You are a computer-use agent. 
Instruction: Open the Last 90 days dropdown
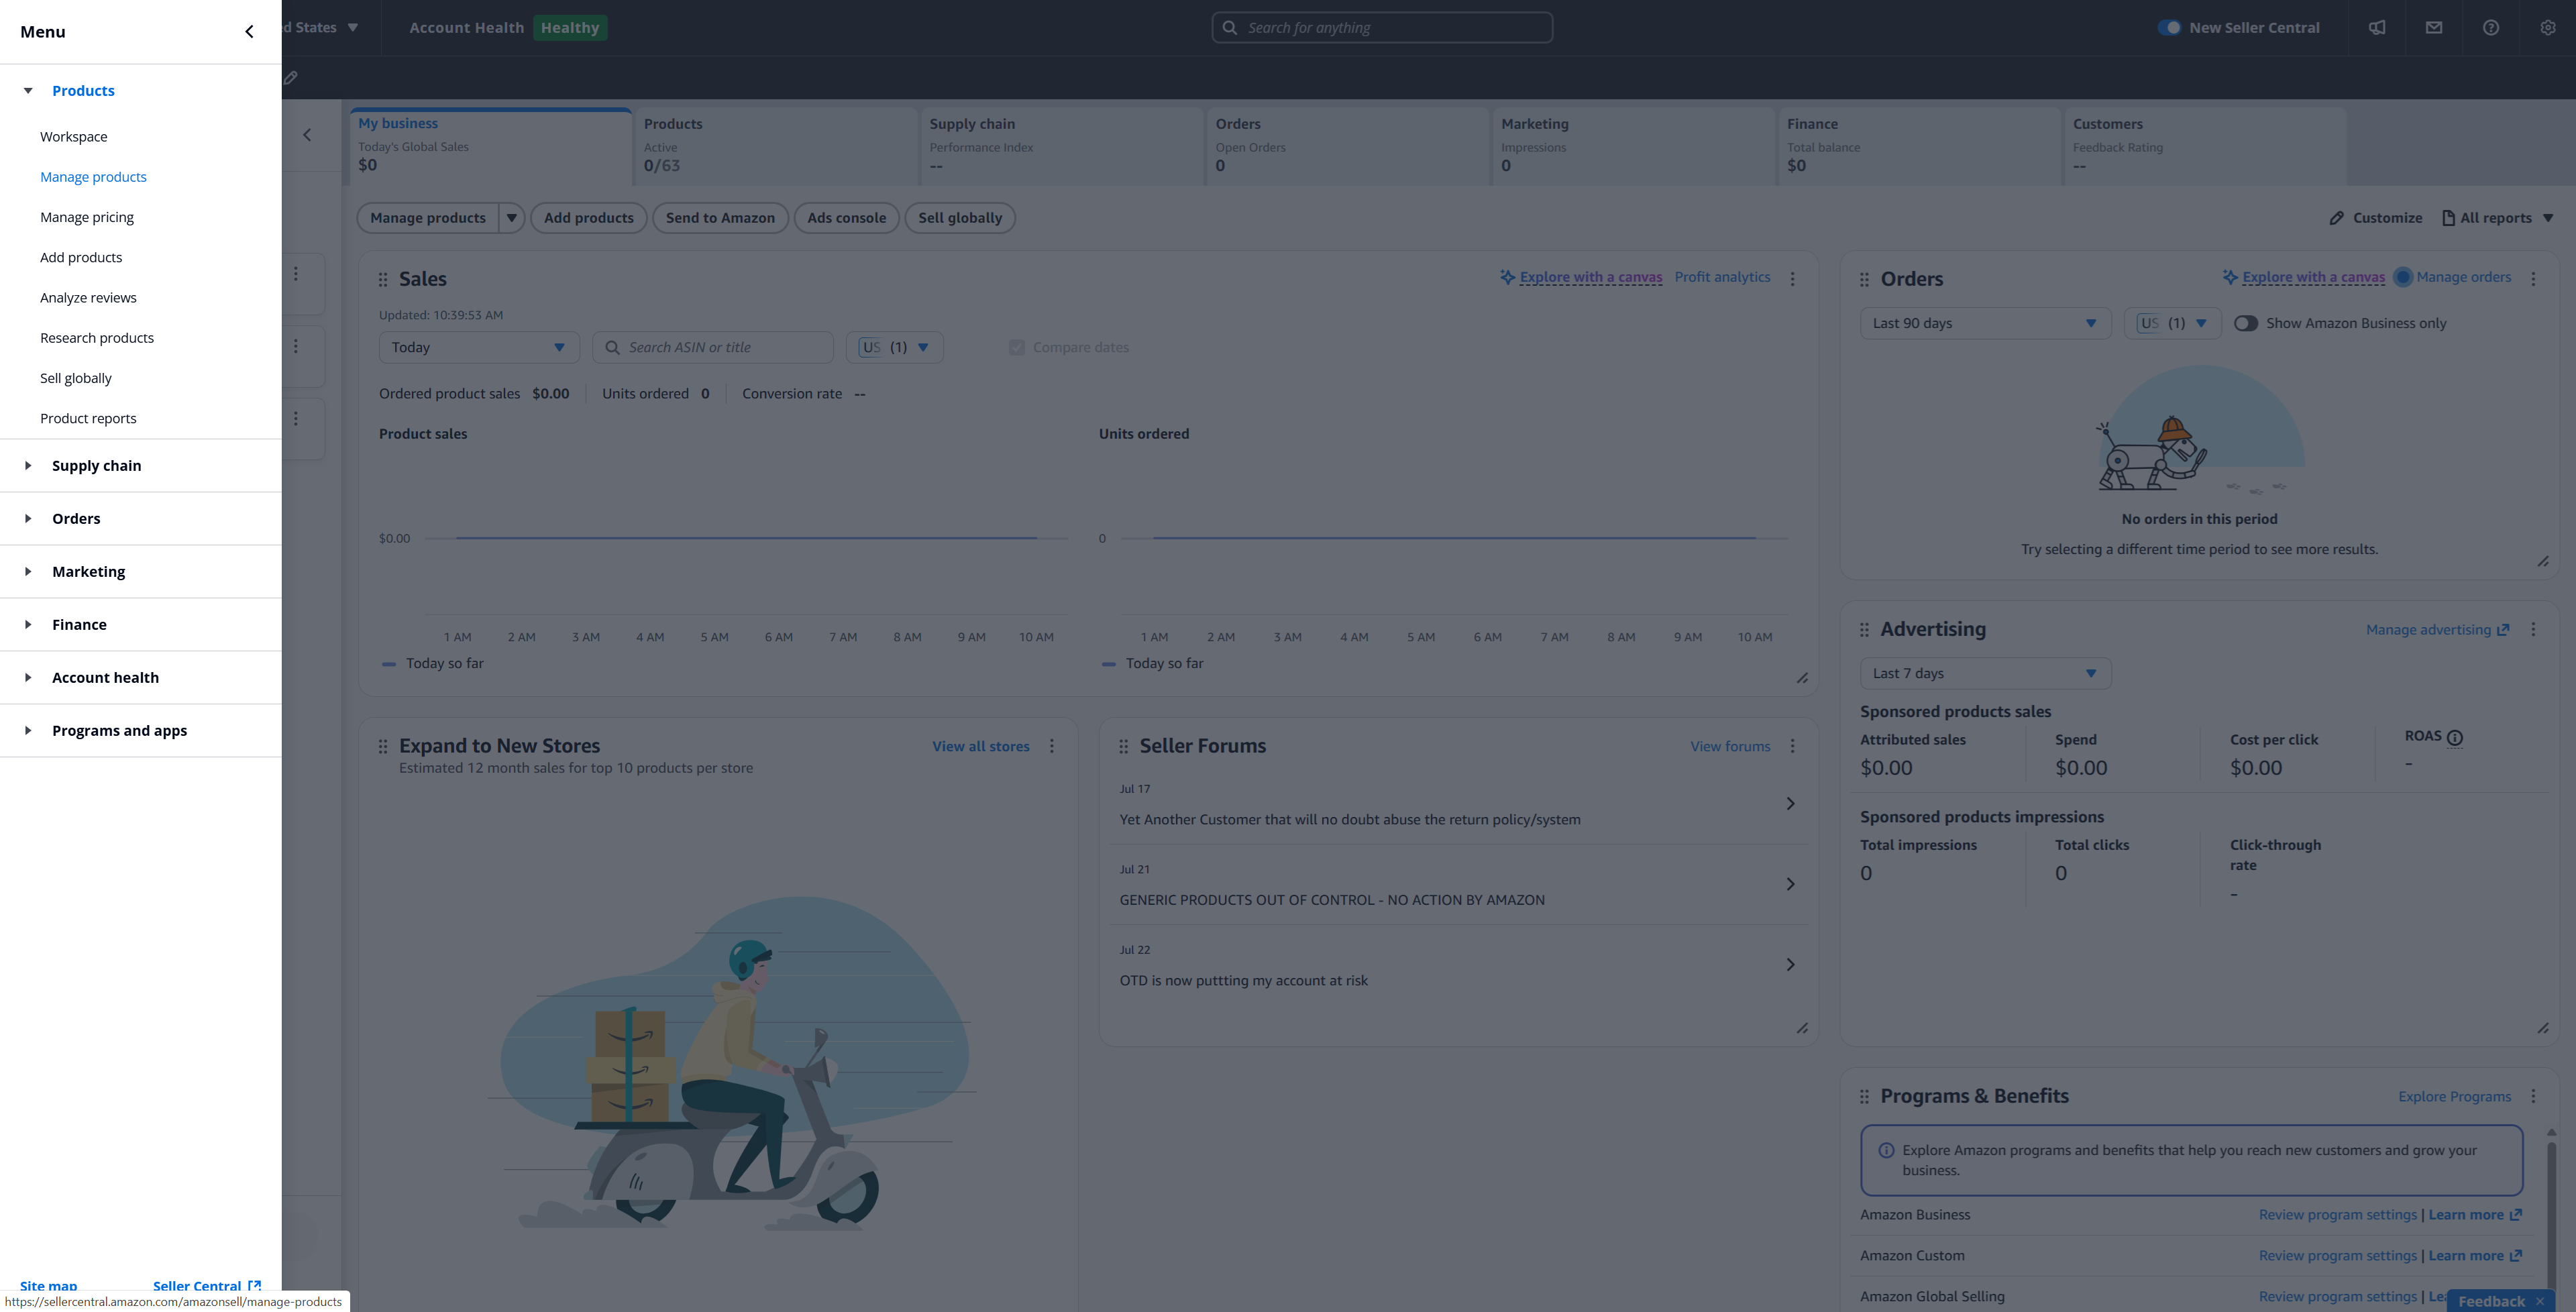[1985, 323]
